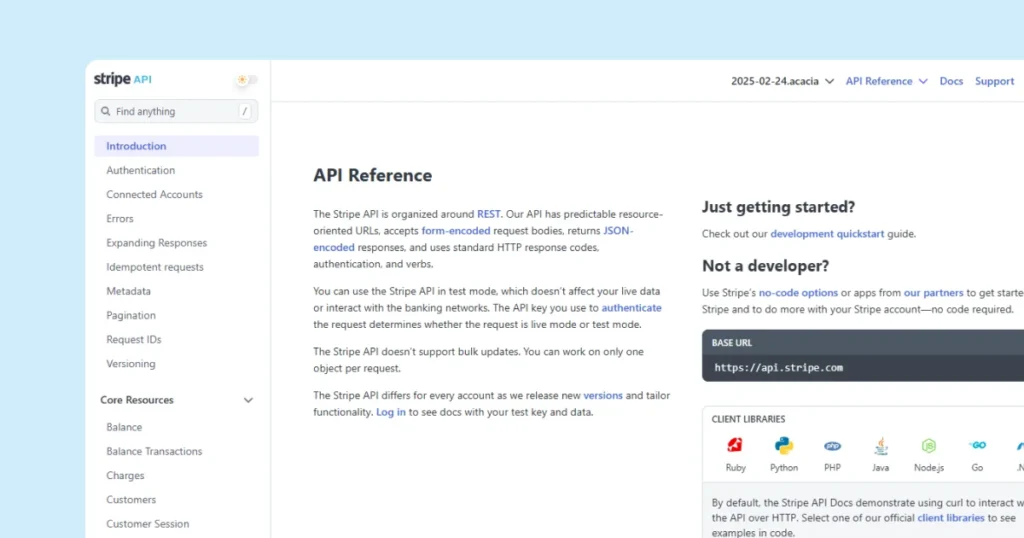1024x538 pixels.
Task: Follow the form-encoded link
Action: tap(456, 230)
